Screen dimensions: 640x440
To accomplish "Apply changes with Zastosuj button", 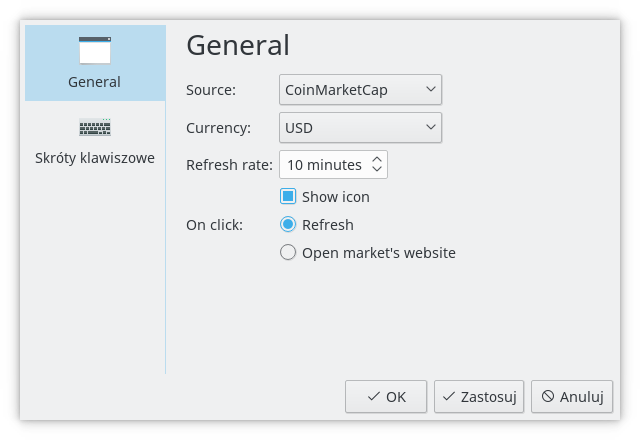I will pos(479,397).
